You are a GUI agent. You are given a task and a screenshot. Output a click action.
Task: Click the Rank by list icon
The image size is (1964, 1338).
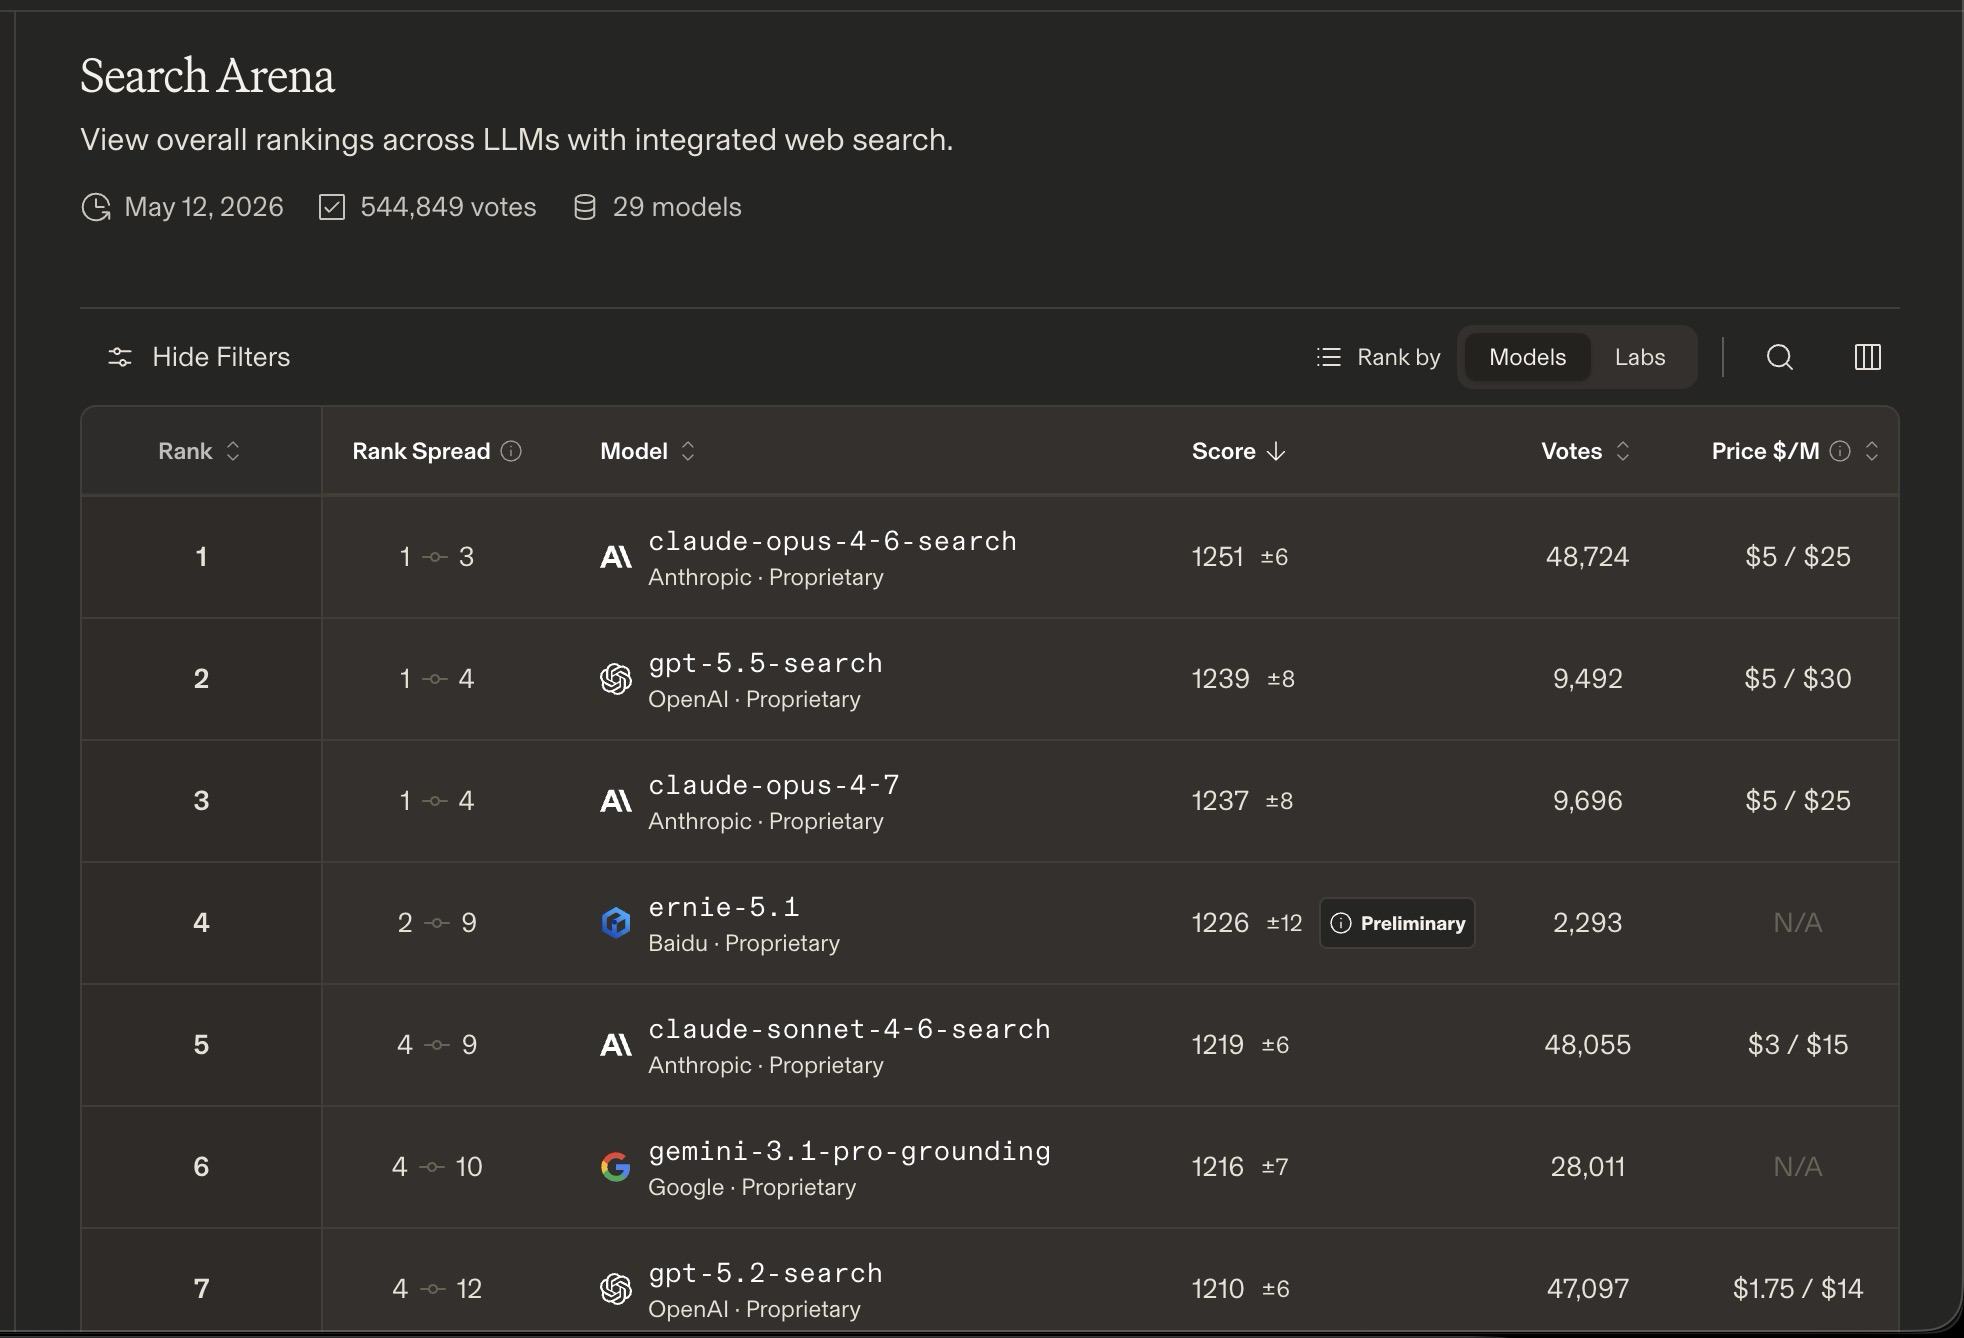pyautogui.click(x=1329, y=357)
